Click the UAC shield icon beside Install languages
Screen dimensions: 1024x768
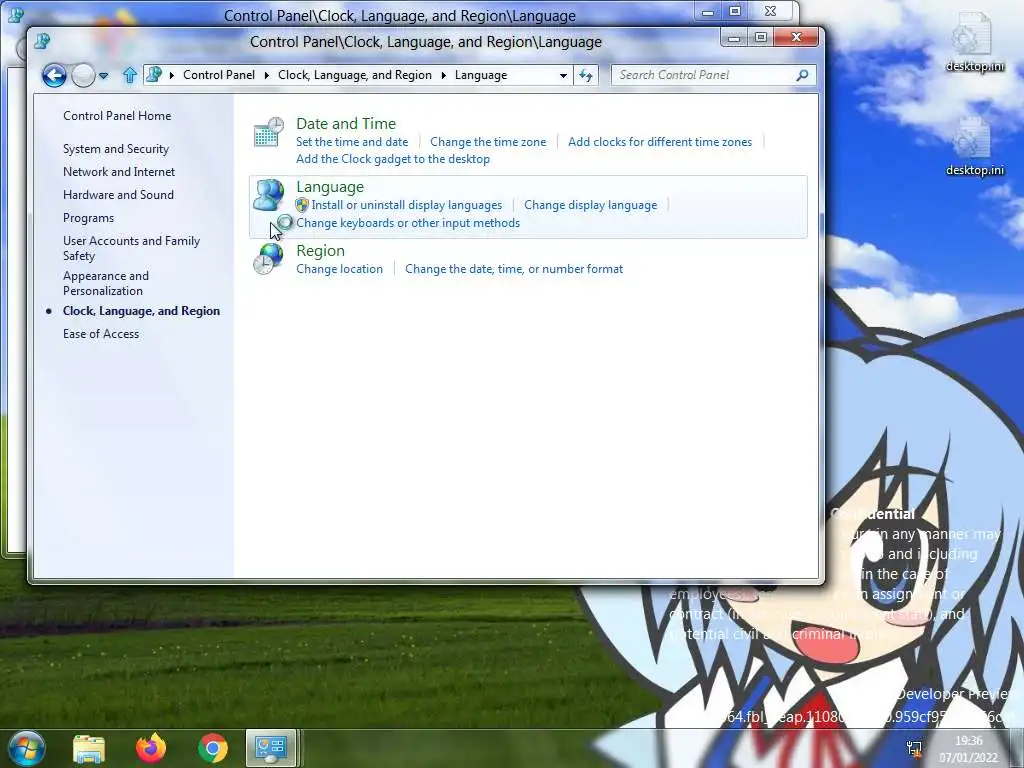[302, 205]
